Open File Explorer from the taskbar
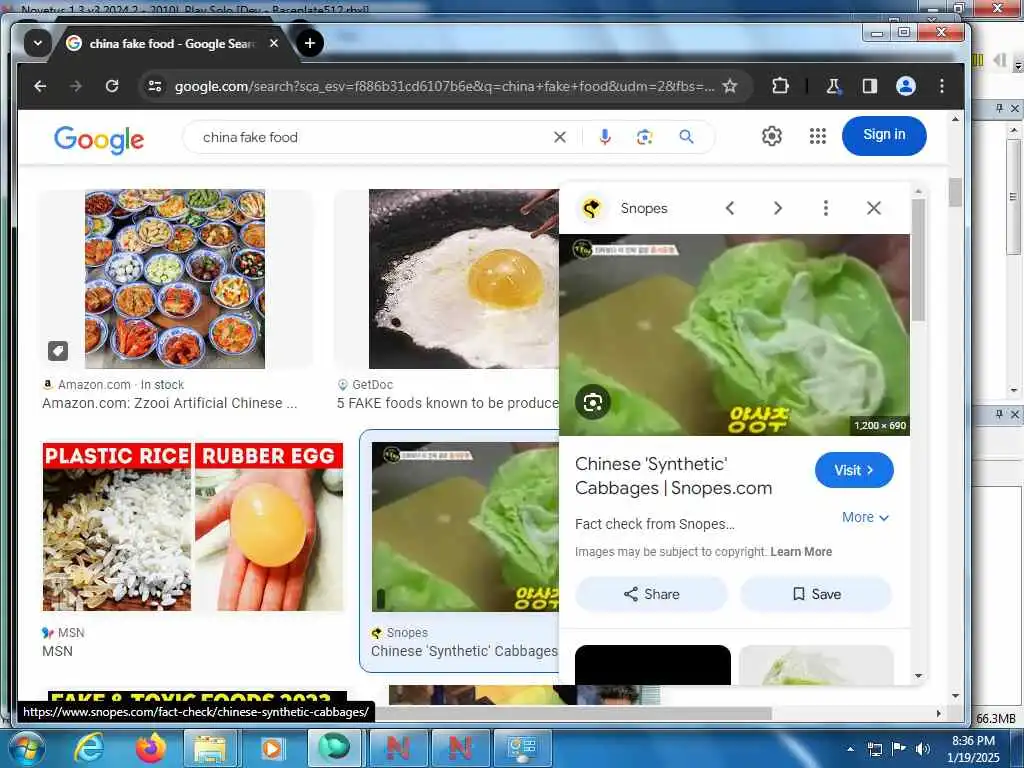Screen dimensions: 1024x768 210,748
